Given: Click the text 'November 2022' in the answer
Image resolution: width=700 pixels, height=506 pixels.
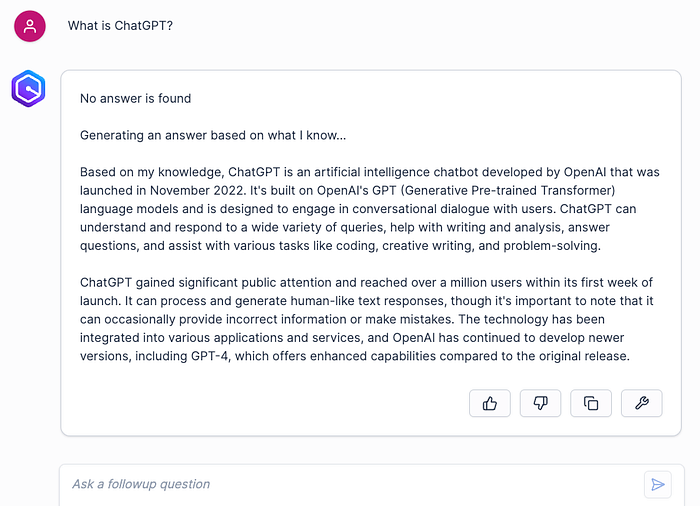Looking at the screenshot, I should coord(197,190).
